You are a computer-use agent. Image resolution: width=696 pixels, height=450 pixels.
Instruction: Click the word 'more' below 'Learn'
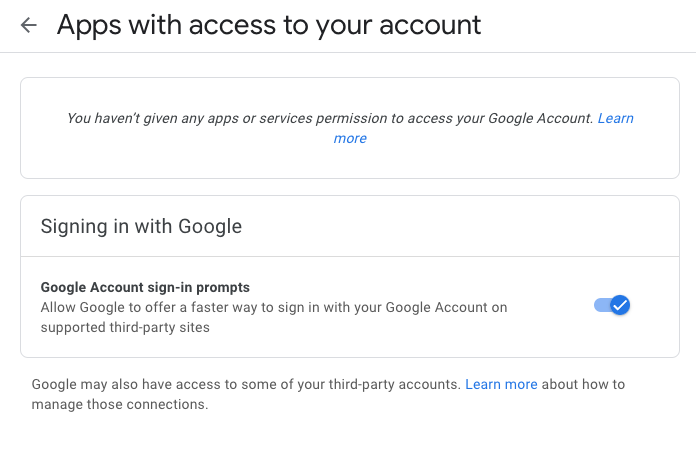click(350, 139)
